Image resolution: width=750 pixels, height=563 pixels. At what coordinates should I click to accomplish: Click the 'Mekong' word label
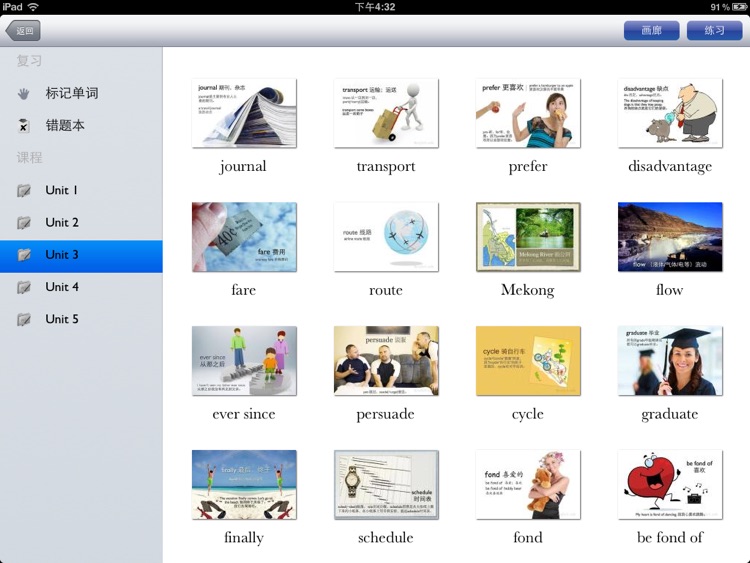click(528, 290)
